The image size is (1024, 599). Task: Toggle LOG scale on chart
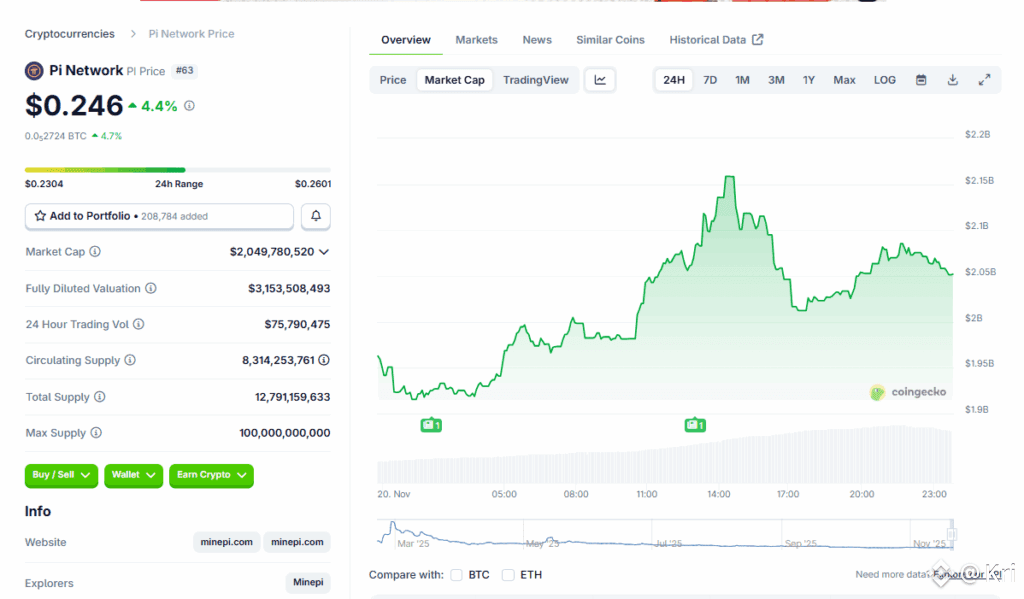coord(885,80)
